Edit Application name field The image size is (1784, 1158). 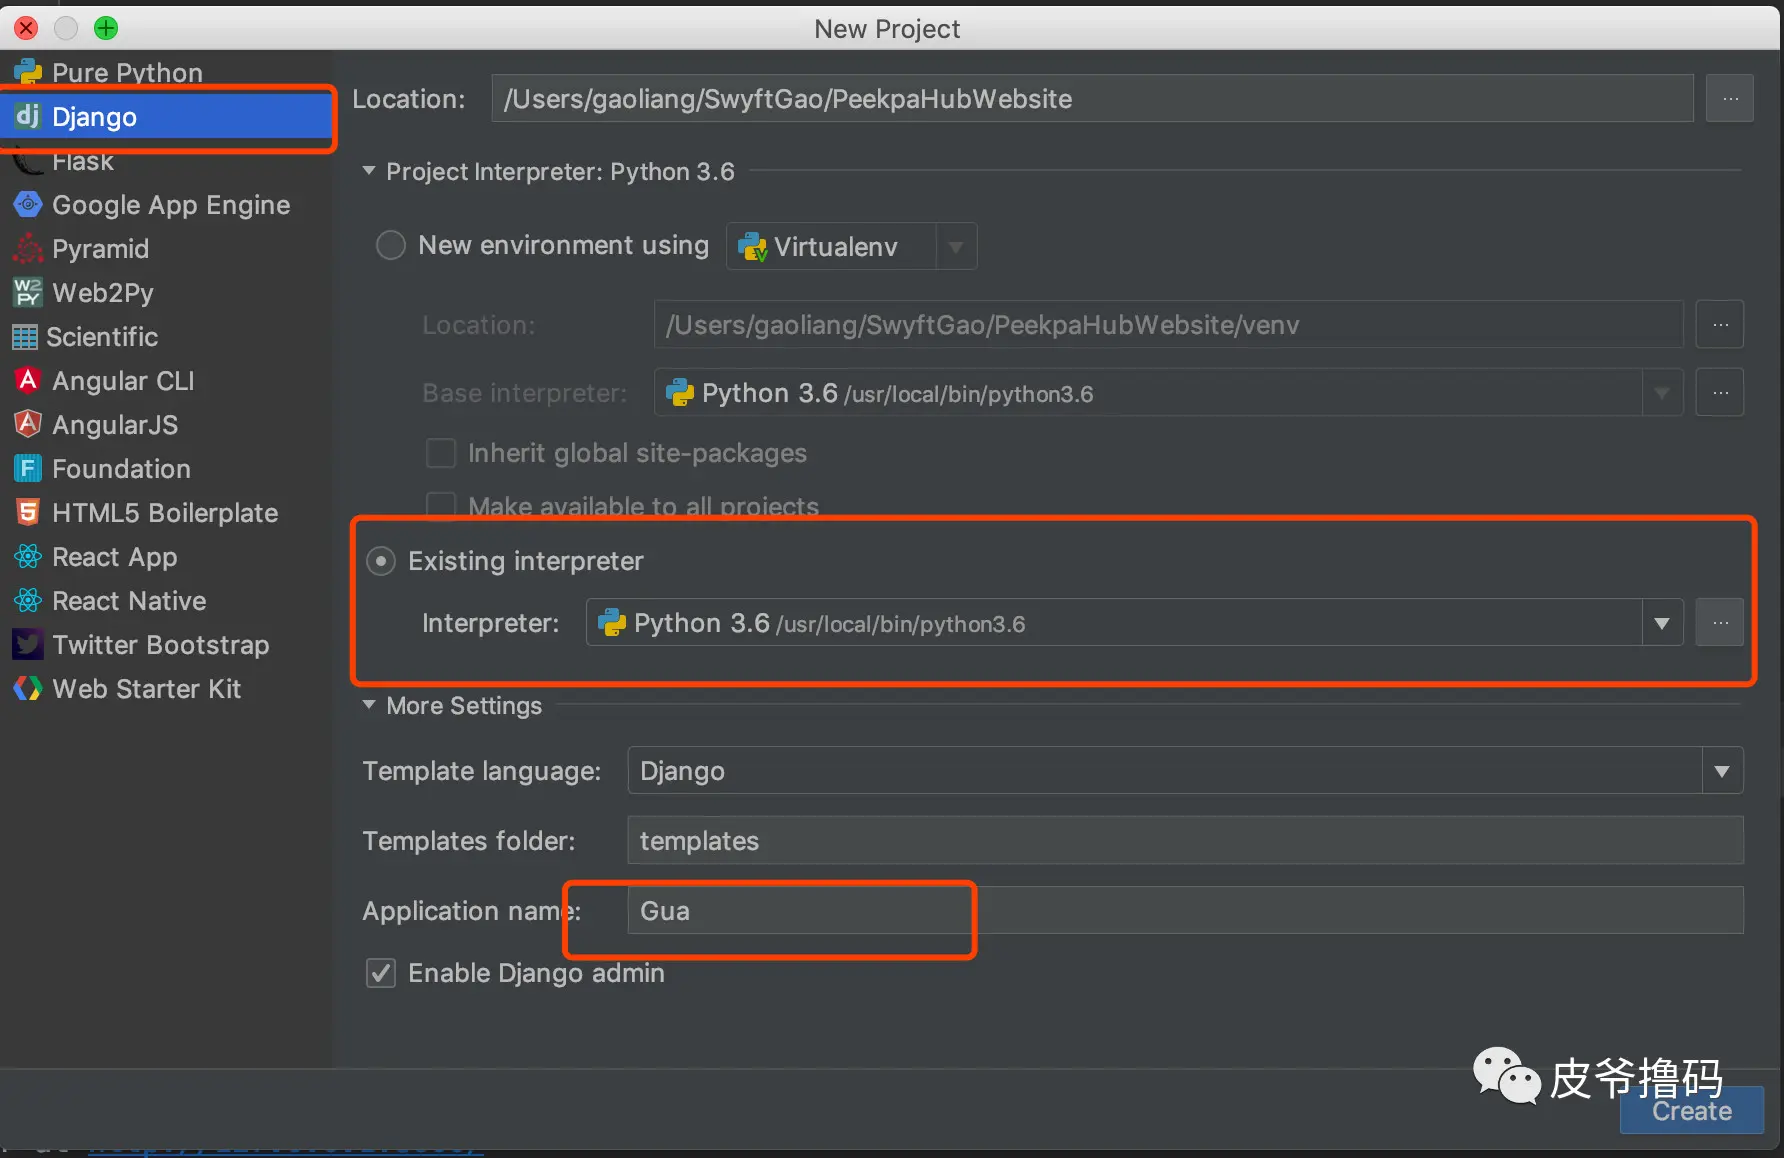coord(1185,910)
